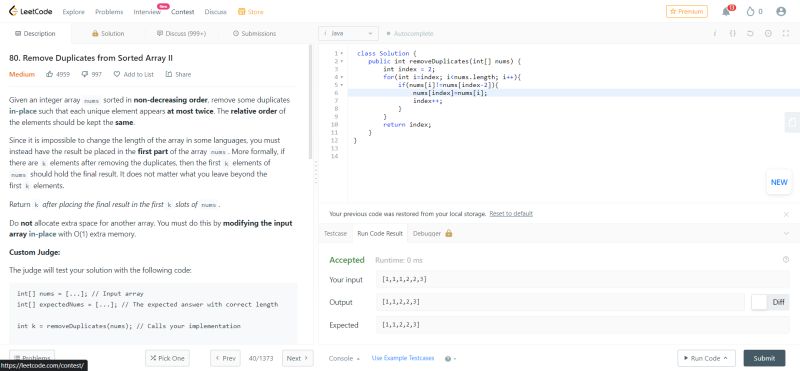
Task: Open the Run Code options arrow
Action: [726, 358]
